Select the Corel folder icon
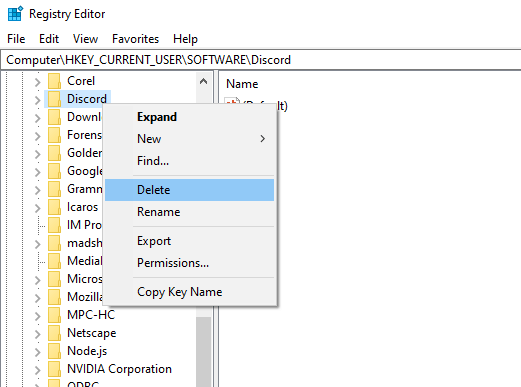This screenshot has width=521, height=387. [54, 81]
